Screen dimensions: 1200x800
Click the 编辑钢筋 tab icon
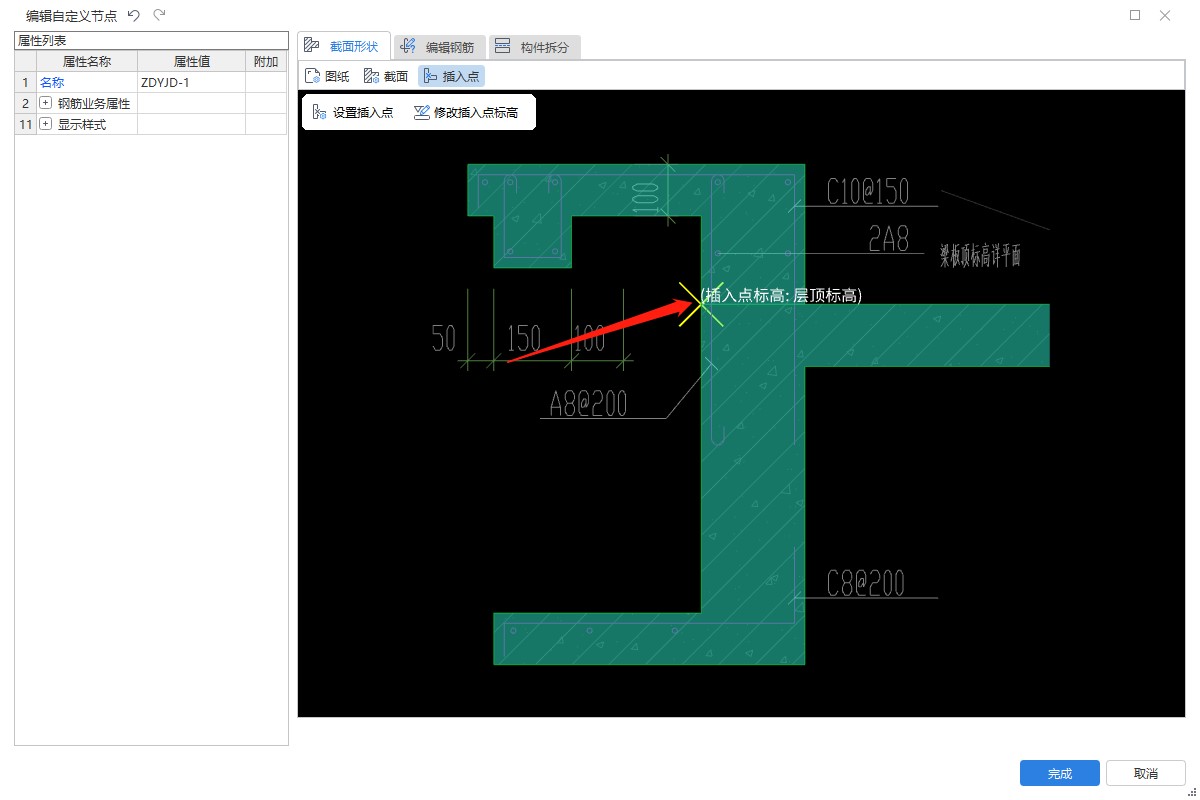[x=409, y=47]
